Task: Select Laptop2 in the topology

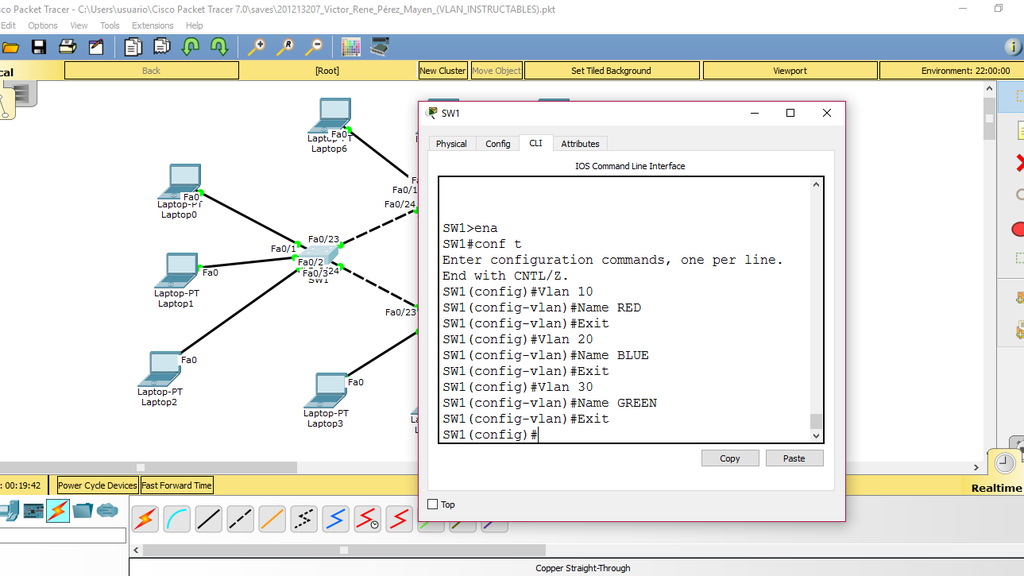Action: click(161, 369)
